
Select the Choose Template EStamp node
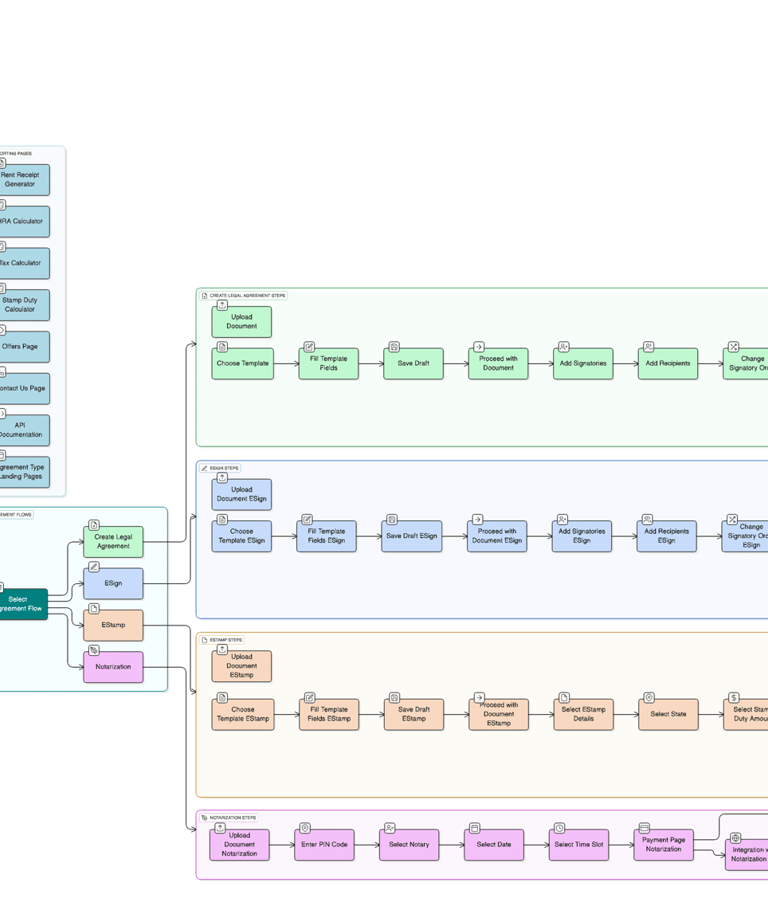click(x=243, y=714)
